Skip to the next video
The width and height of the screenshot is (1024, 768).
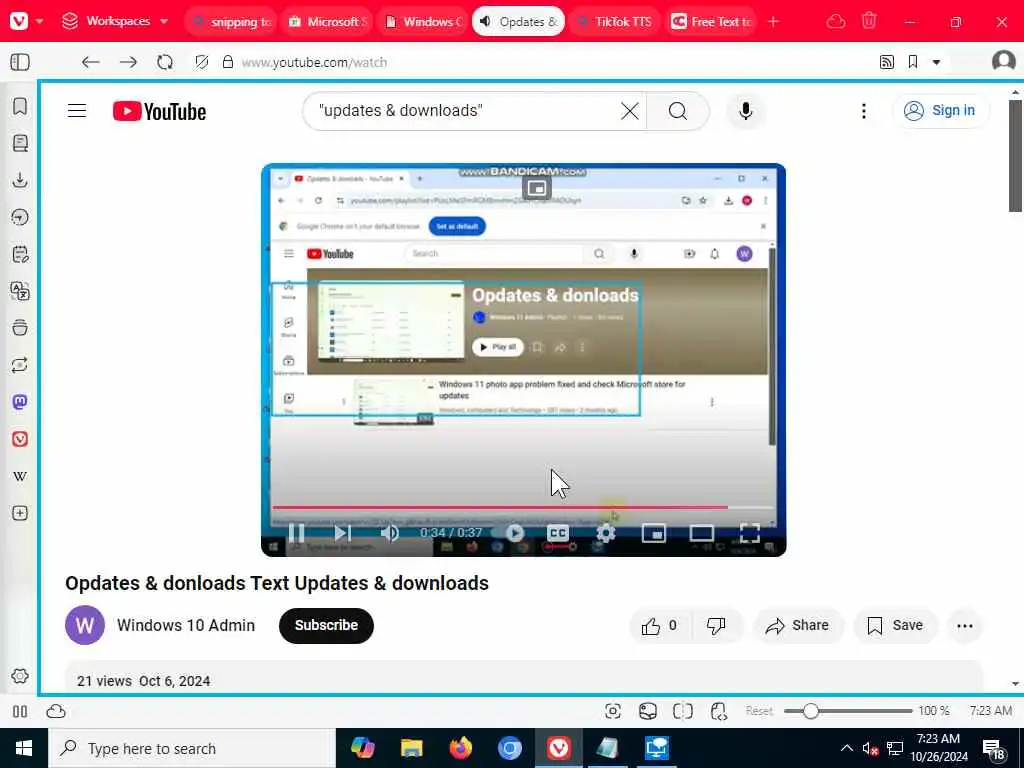click(x=343, y=533)
